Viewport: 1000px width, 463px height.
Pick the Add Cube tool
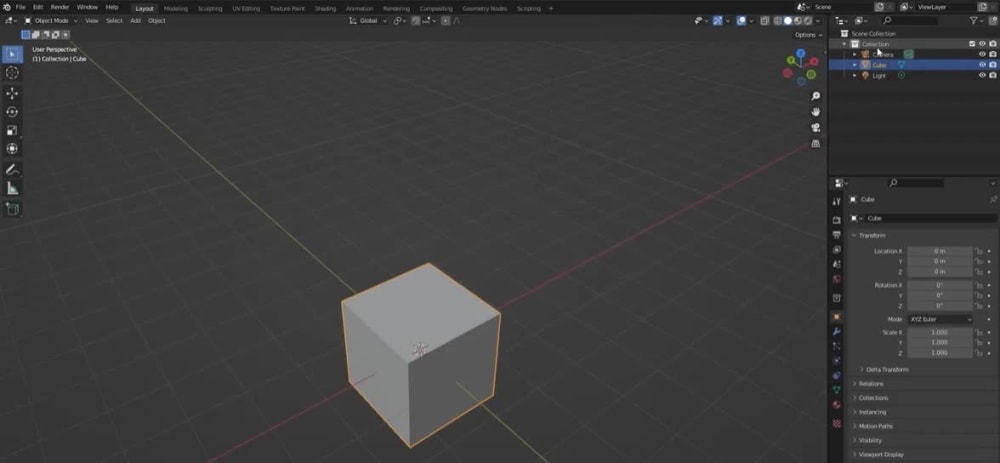coord(12,209)
